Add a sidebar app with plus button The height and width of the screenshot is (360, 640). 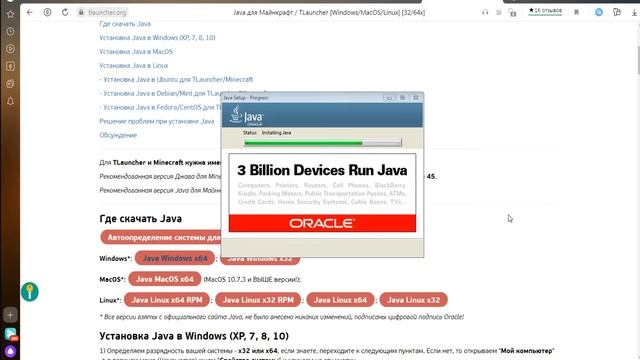[x=10, y=315]
